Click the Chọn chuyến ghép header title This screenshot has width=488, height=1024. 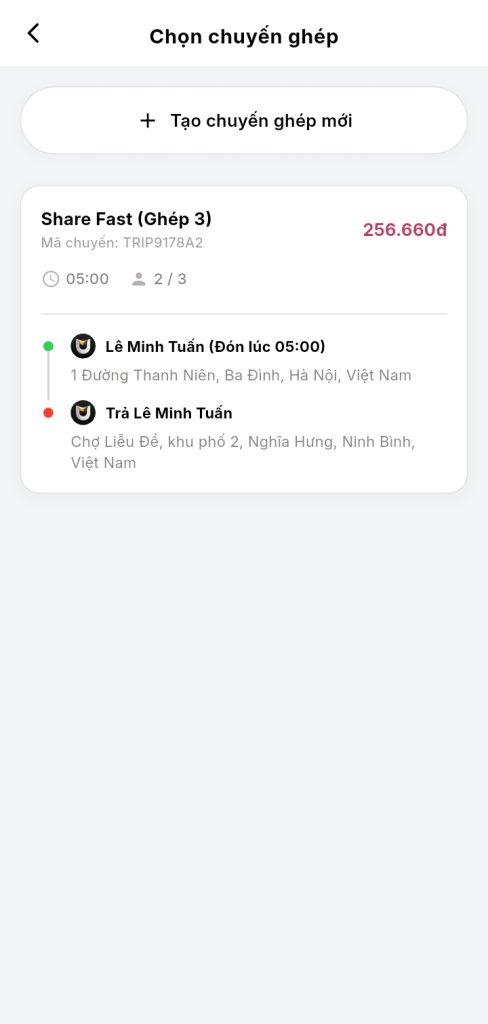click(x=244, y=37)
